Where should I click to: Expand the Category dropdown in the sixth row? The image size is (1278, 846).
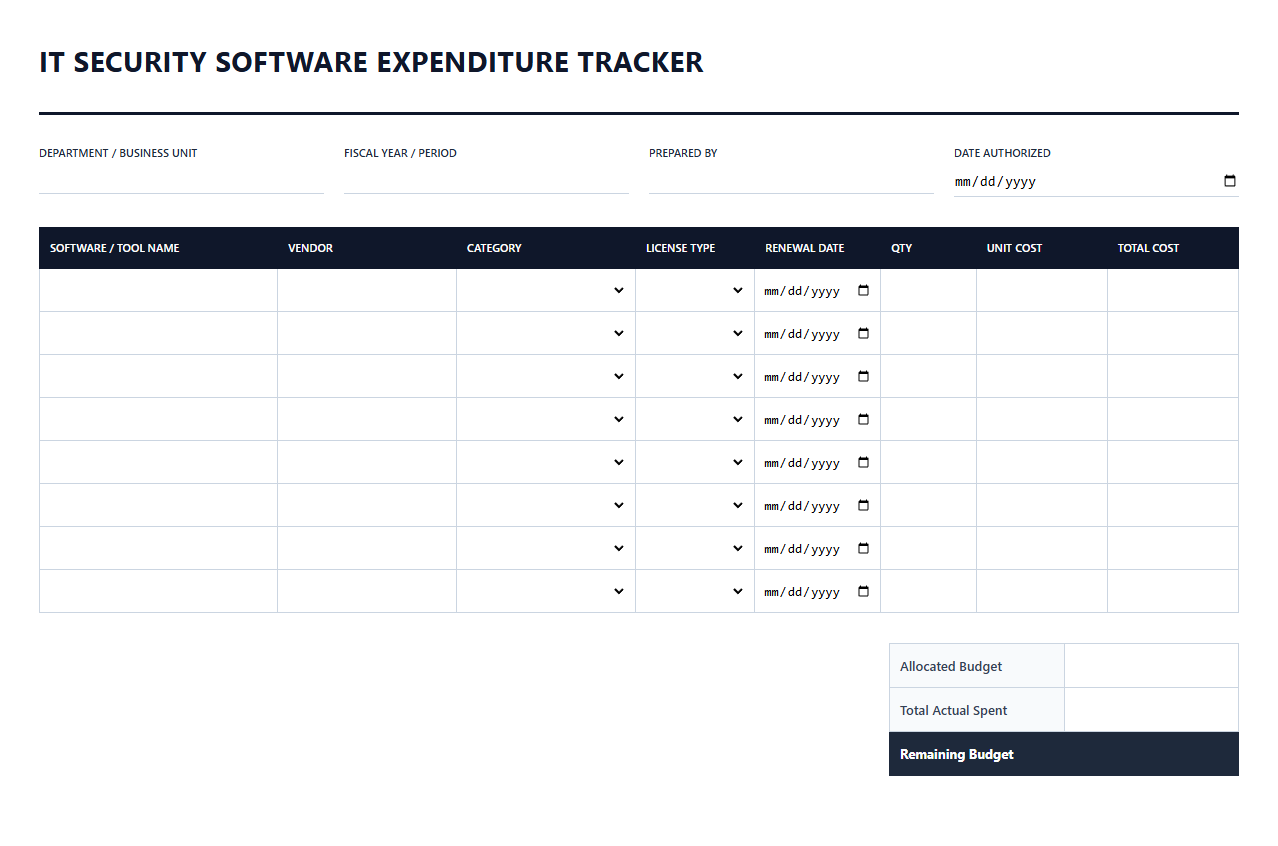pyautogui.click(x=546, y=505)
